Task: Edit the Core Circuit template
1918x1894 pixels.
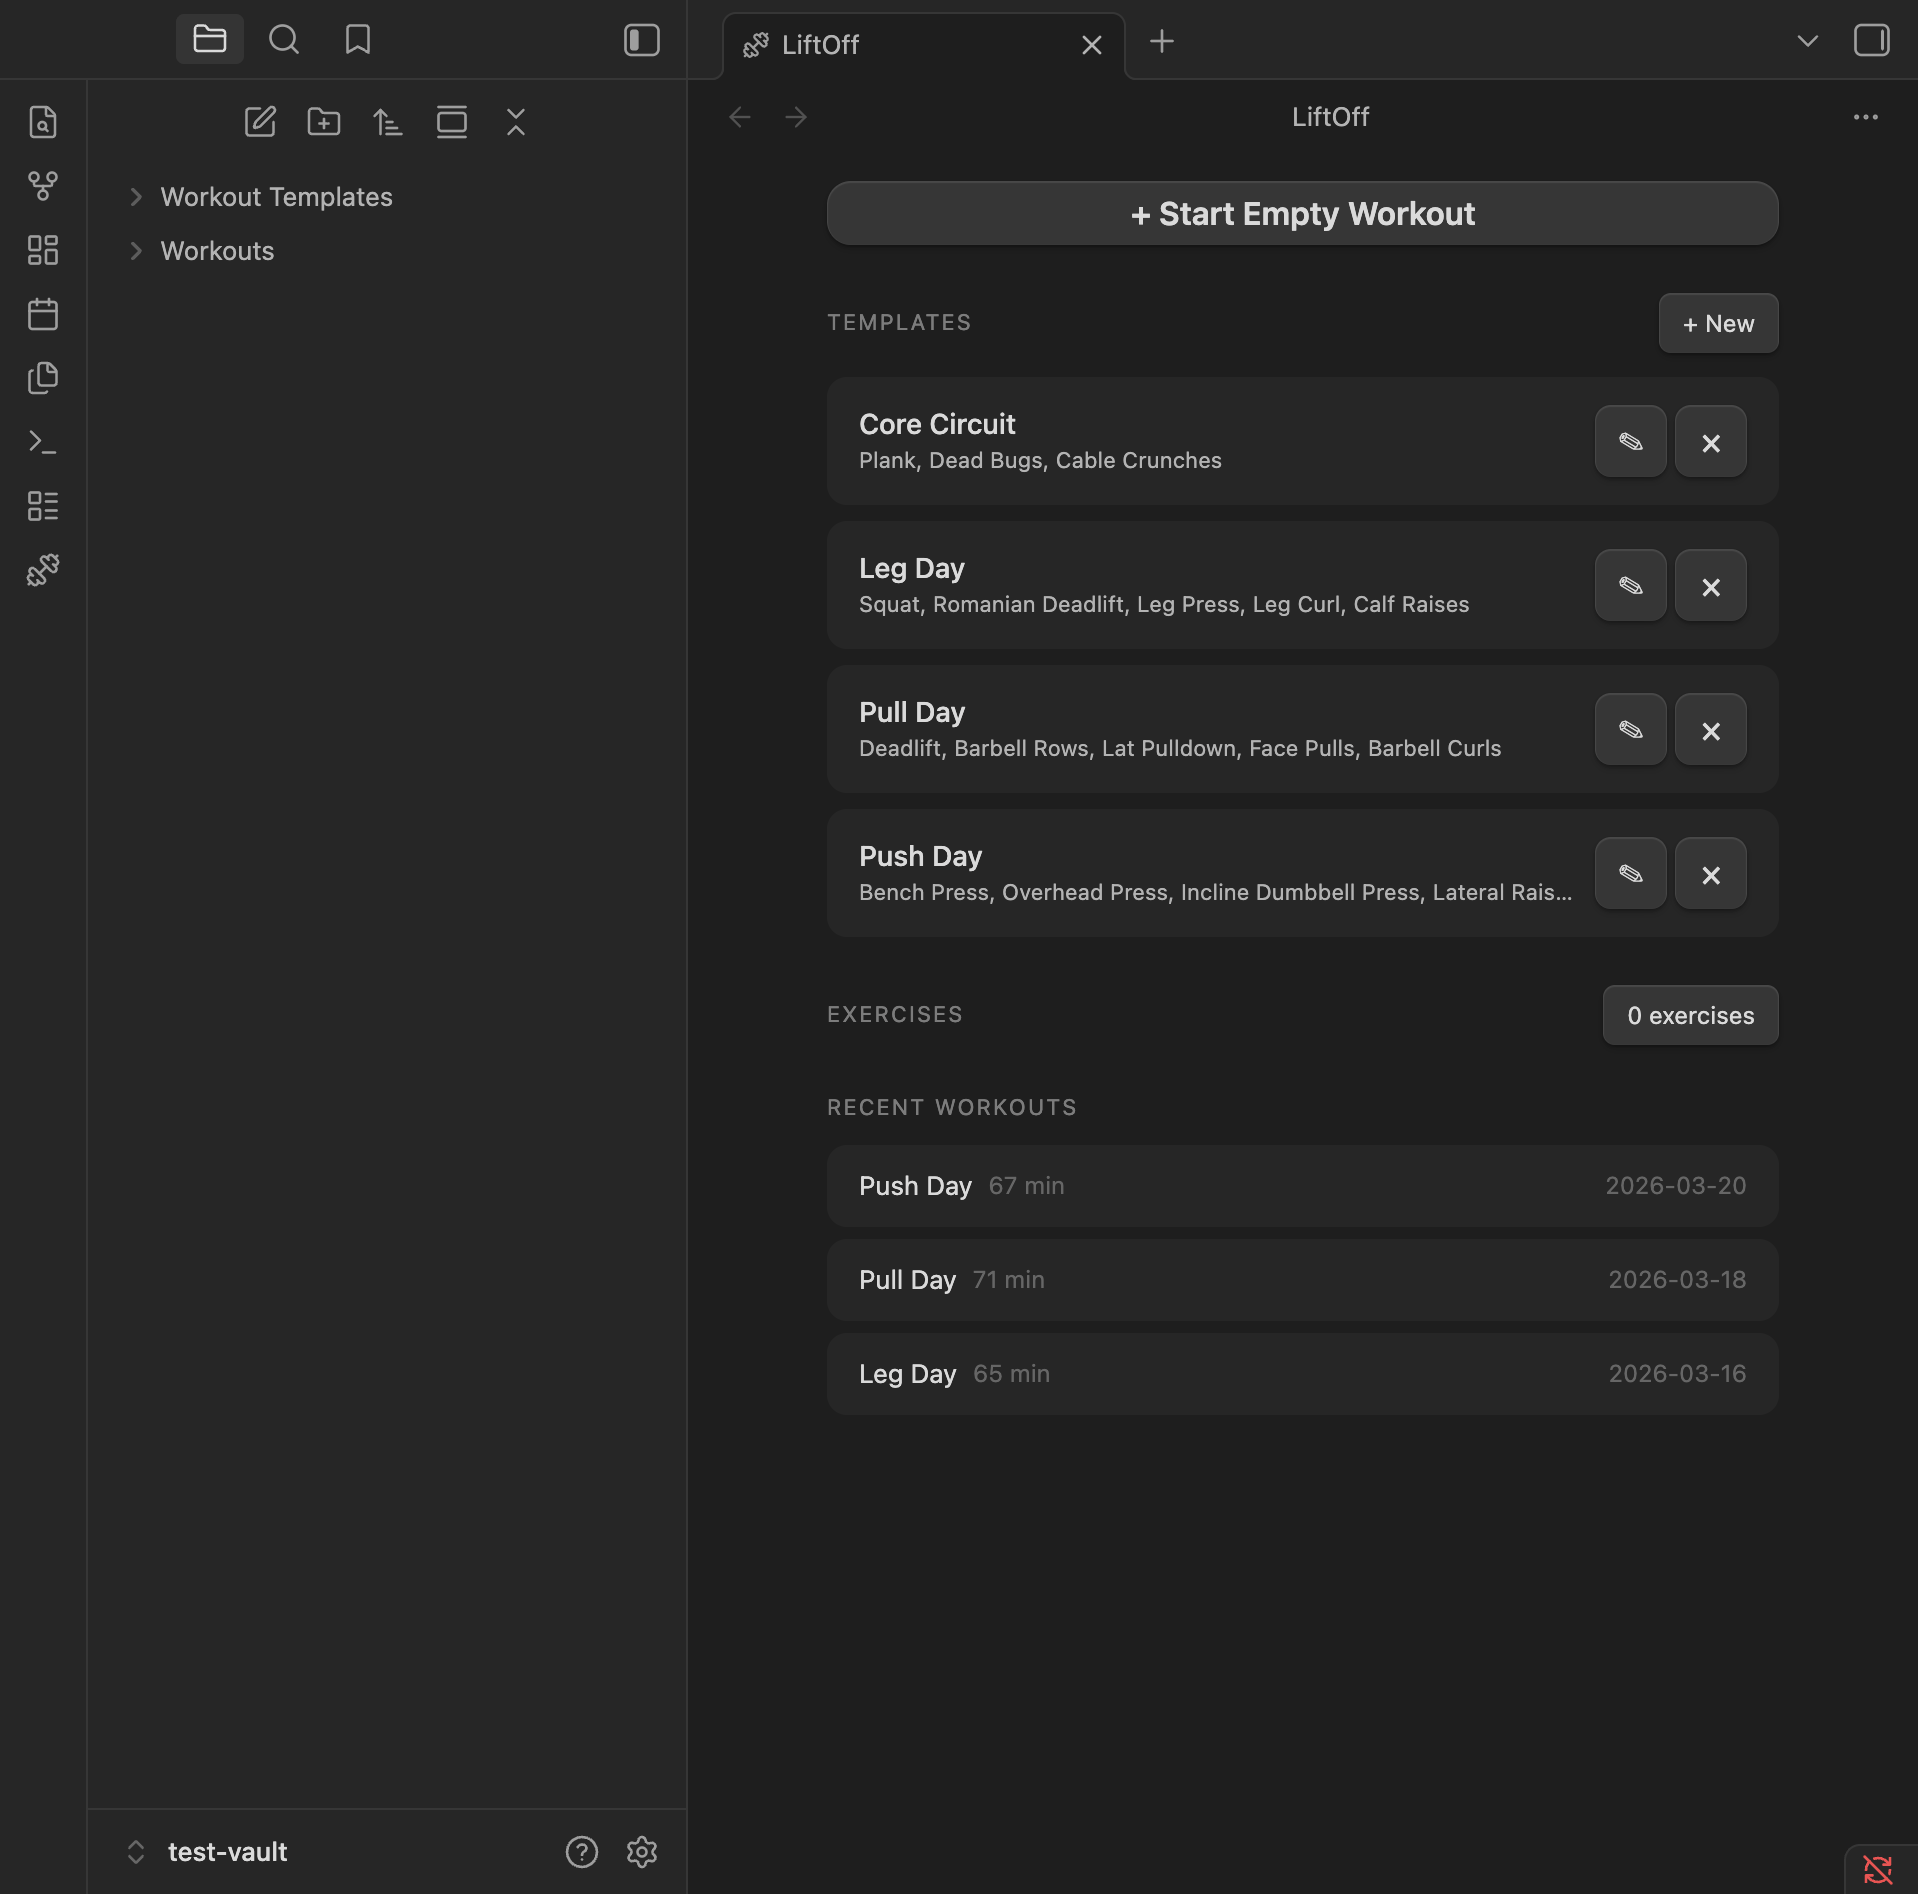Action: (1630, 442)
